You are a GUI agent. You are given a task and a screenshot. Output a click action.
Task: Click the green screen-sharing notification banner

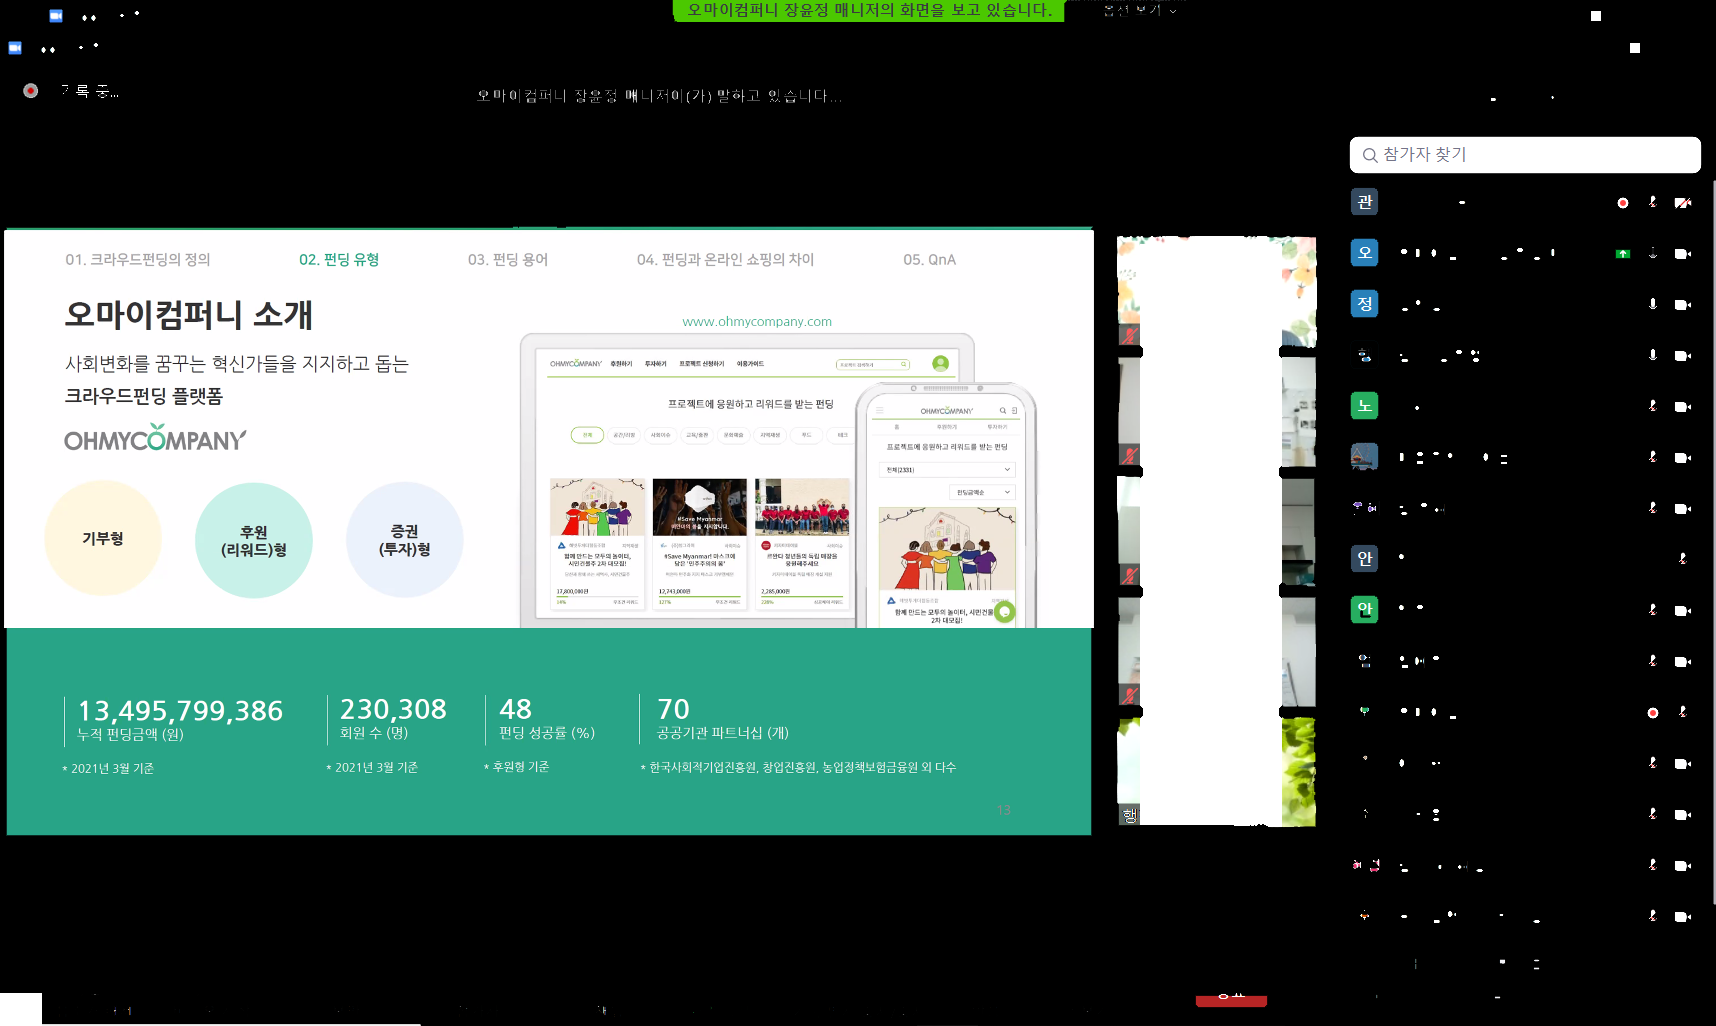pyautogui.click(x=869, y=10)
